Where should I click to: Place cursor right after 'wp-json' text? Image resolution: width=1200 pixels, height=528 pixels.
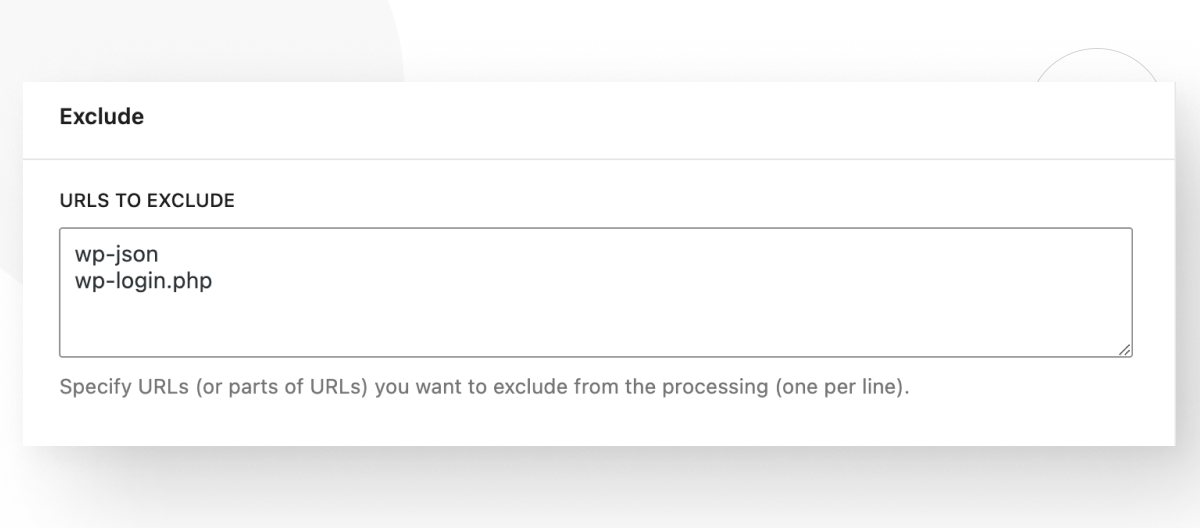tap(160, 255)
